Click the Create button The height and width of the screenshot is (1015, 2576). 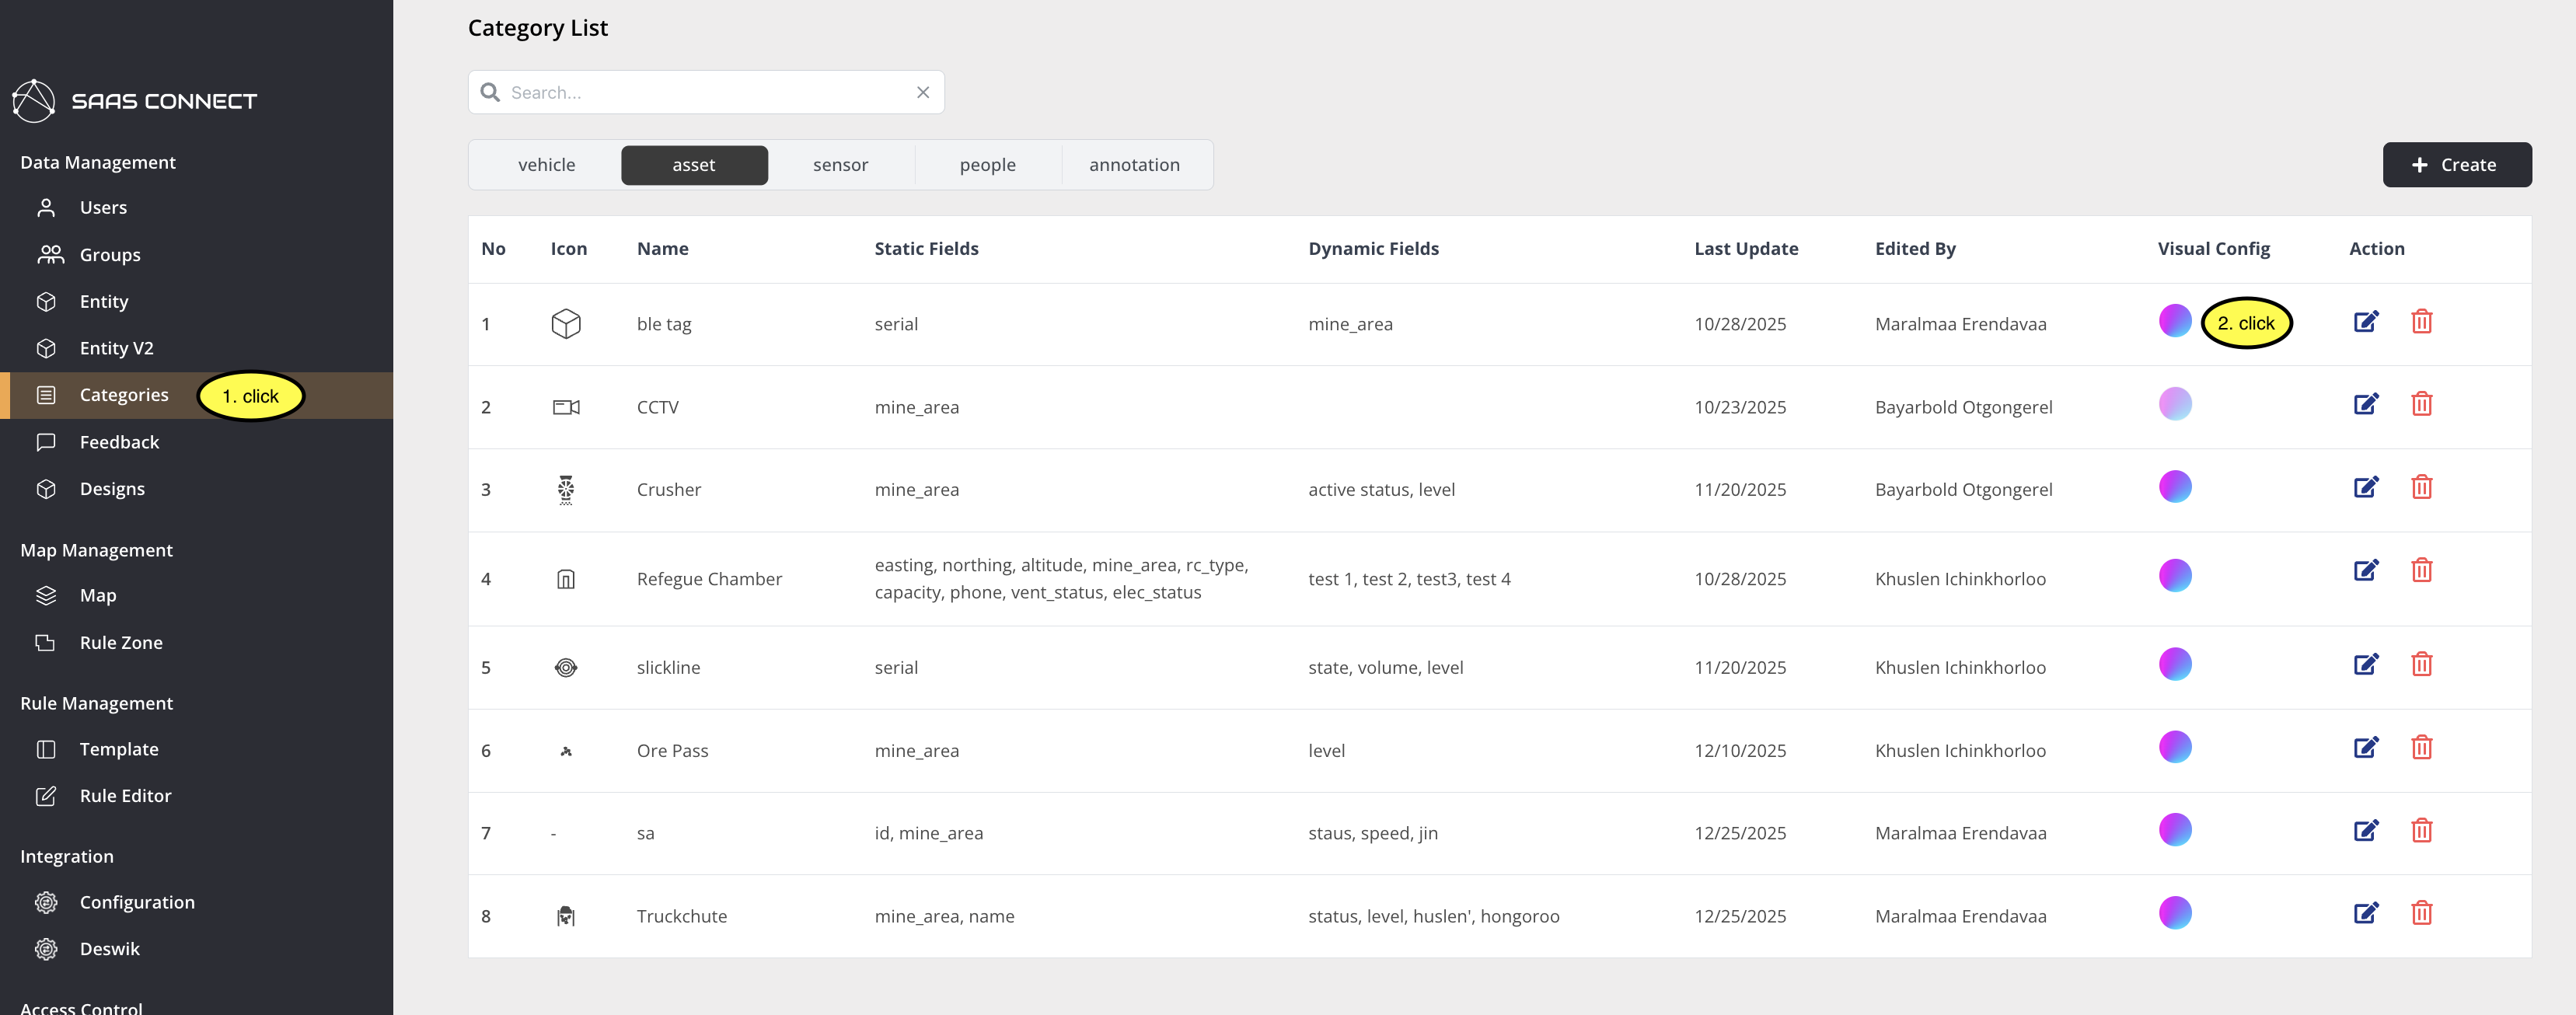point(2457,164)
